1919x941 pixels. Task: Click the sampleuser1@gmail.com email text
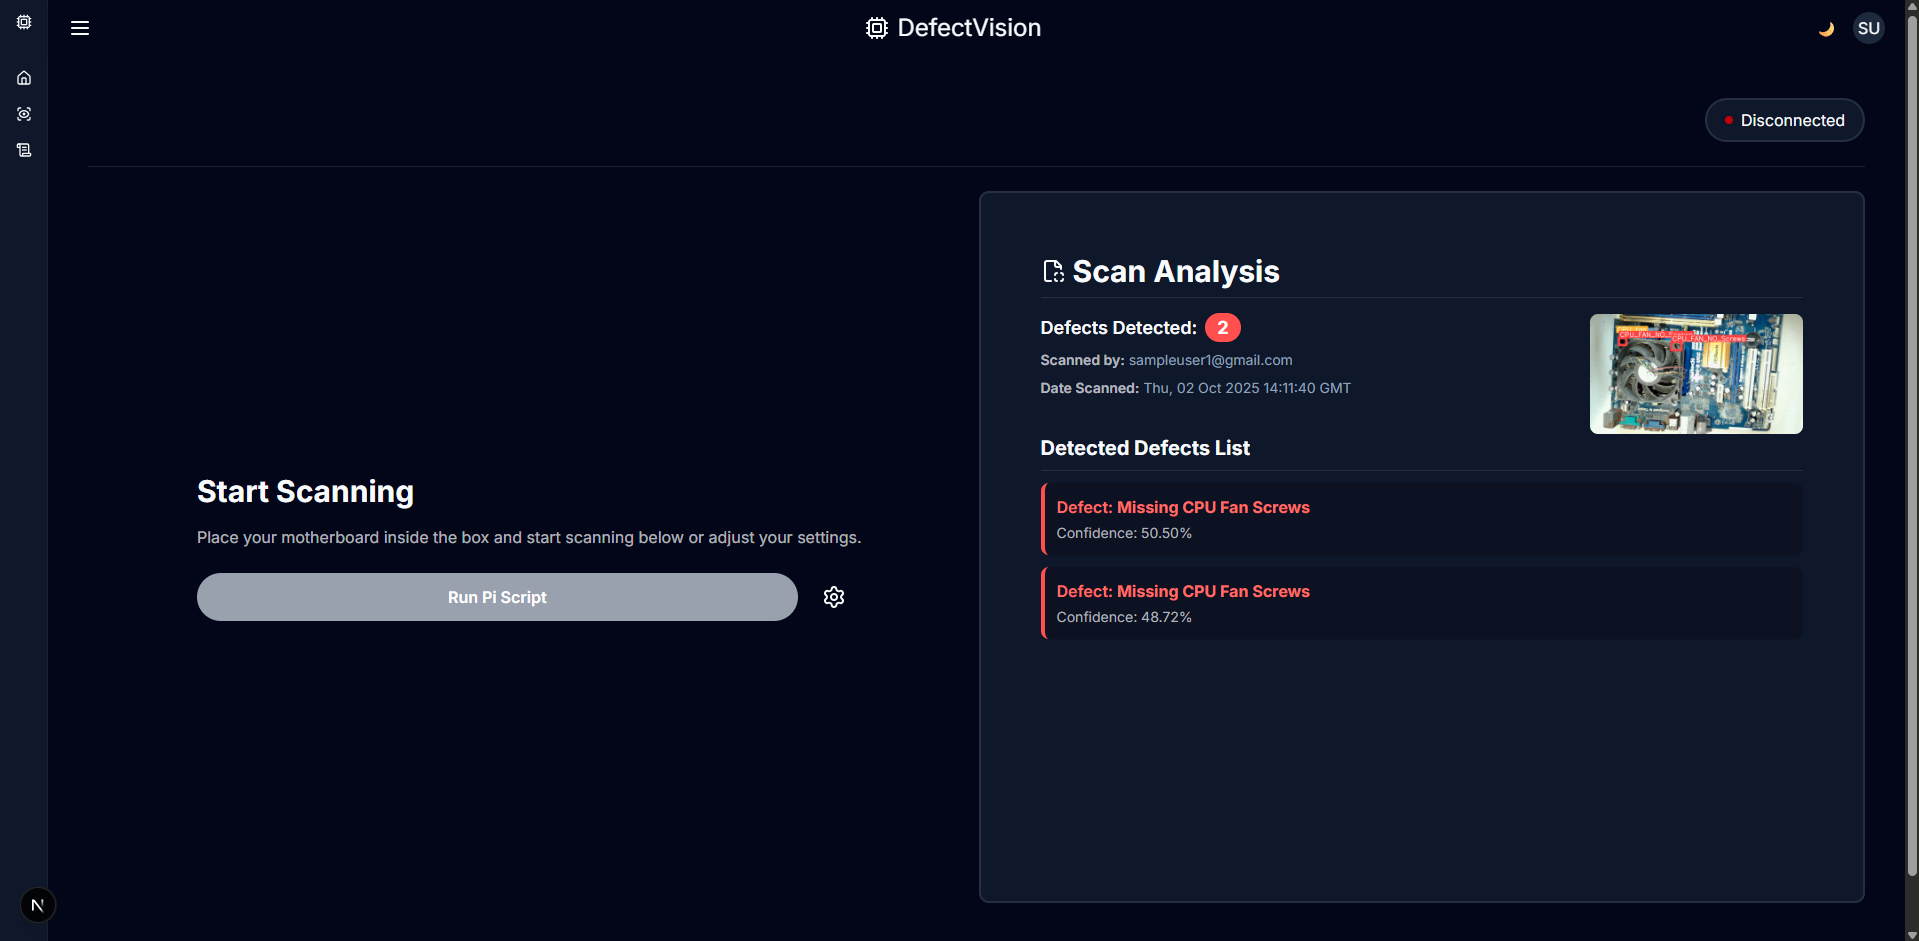[1210, 360]
